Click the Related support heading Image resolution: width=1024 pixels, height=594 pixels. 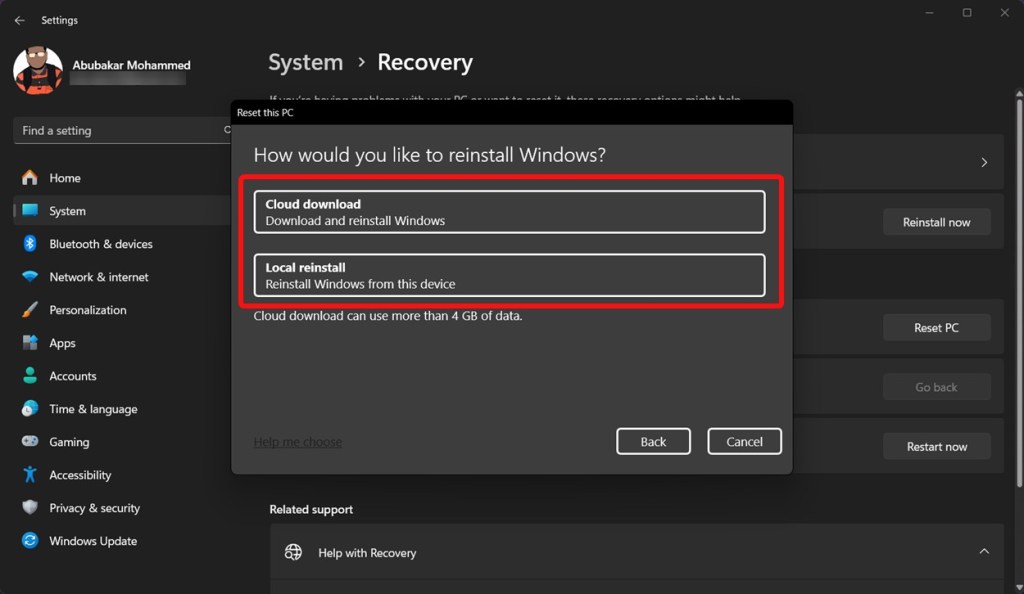click(x=311, y=509)
